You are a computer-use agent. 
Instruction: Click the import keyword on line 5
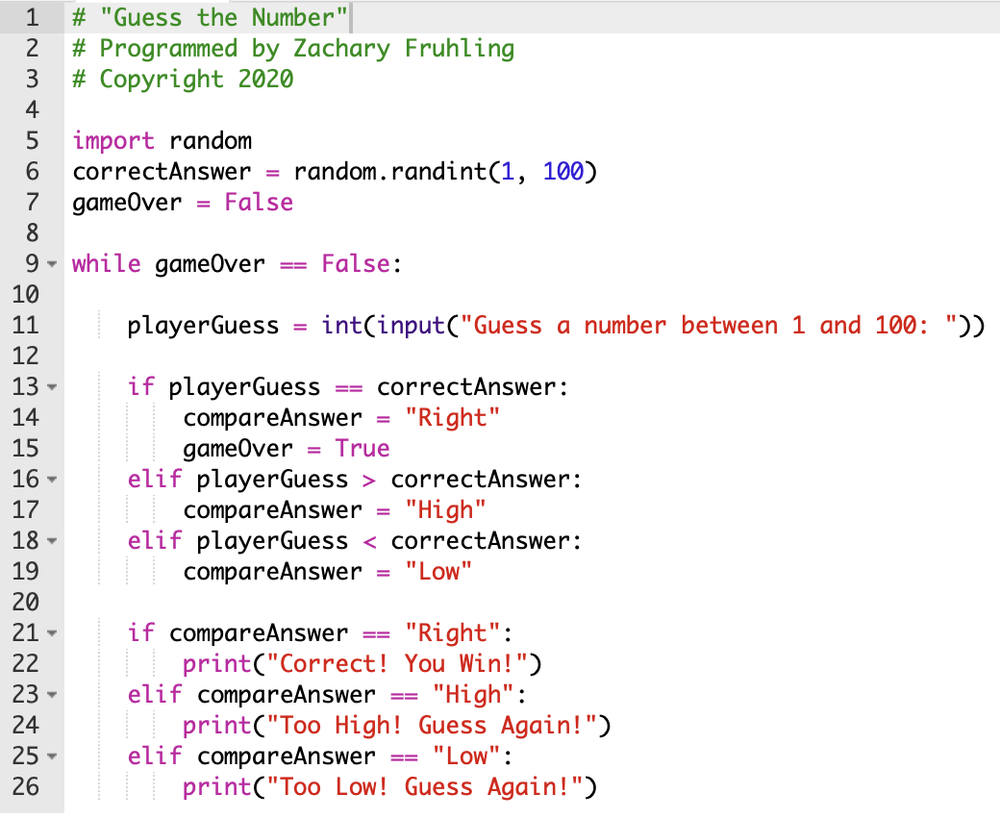[x=113, y=140]
